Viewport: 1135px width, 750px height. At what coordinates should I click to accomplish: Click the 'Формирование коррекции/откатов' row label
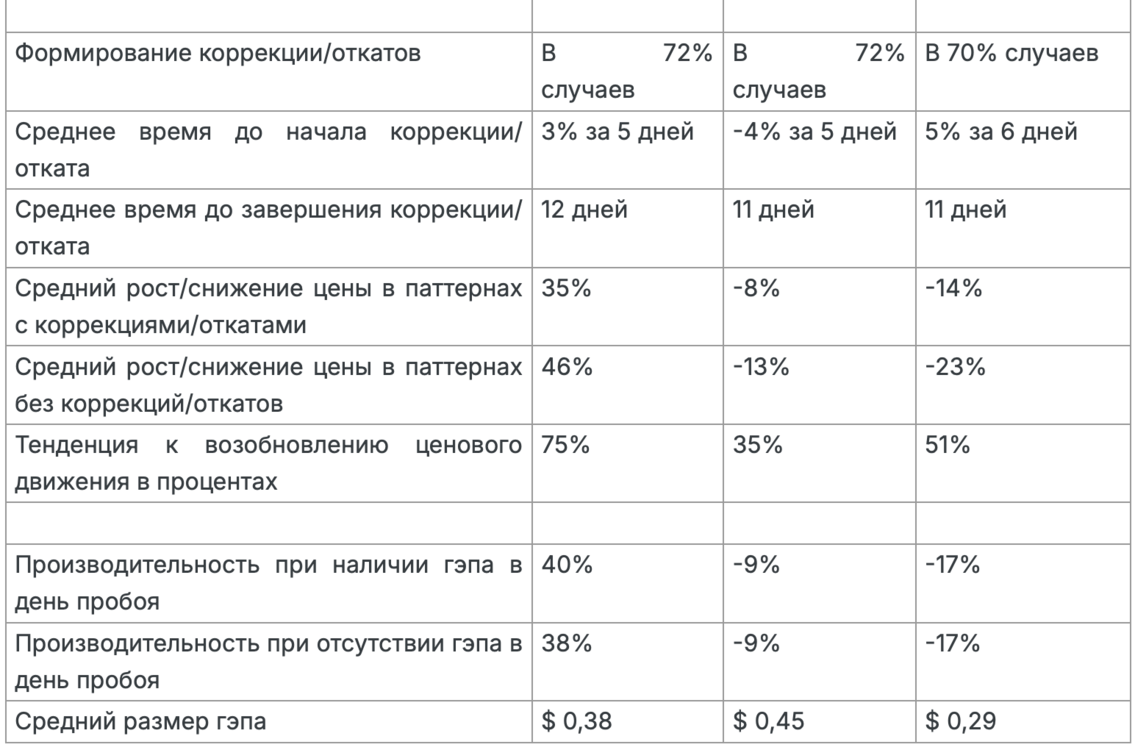[217, 54]
